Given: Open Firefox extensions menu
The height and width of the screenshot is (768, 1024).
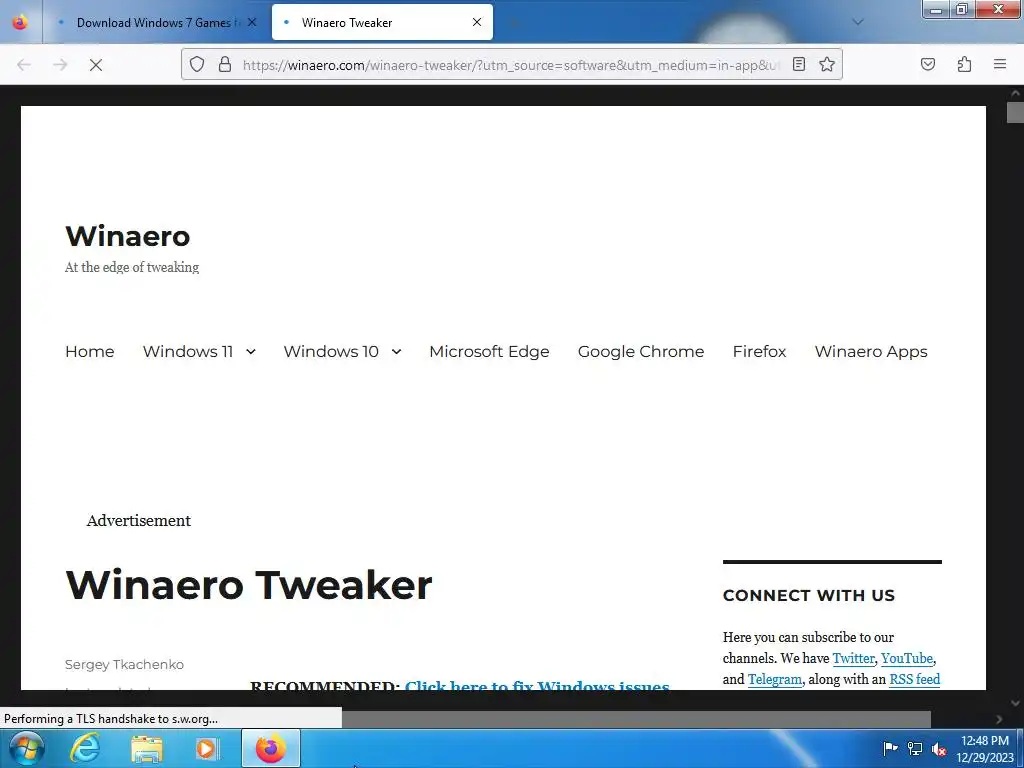Looking at the screenshot, I should click(964, 64).
